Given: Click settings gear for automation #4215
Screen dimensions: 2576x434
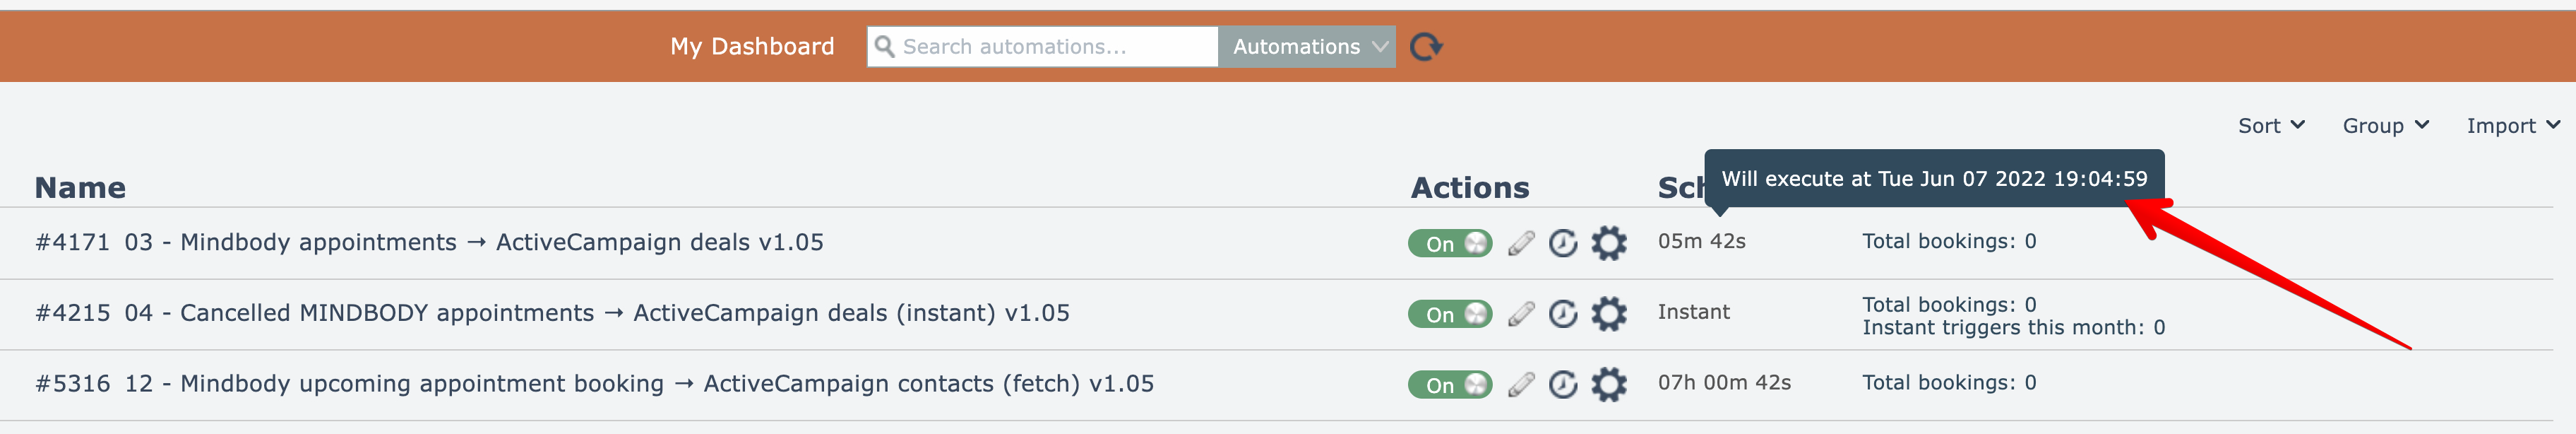Looking at the screenshot, I should [x=1608, y=314].
